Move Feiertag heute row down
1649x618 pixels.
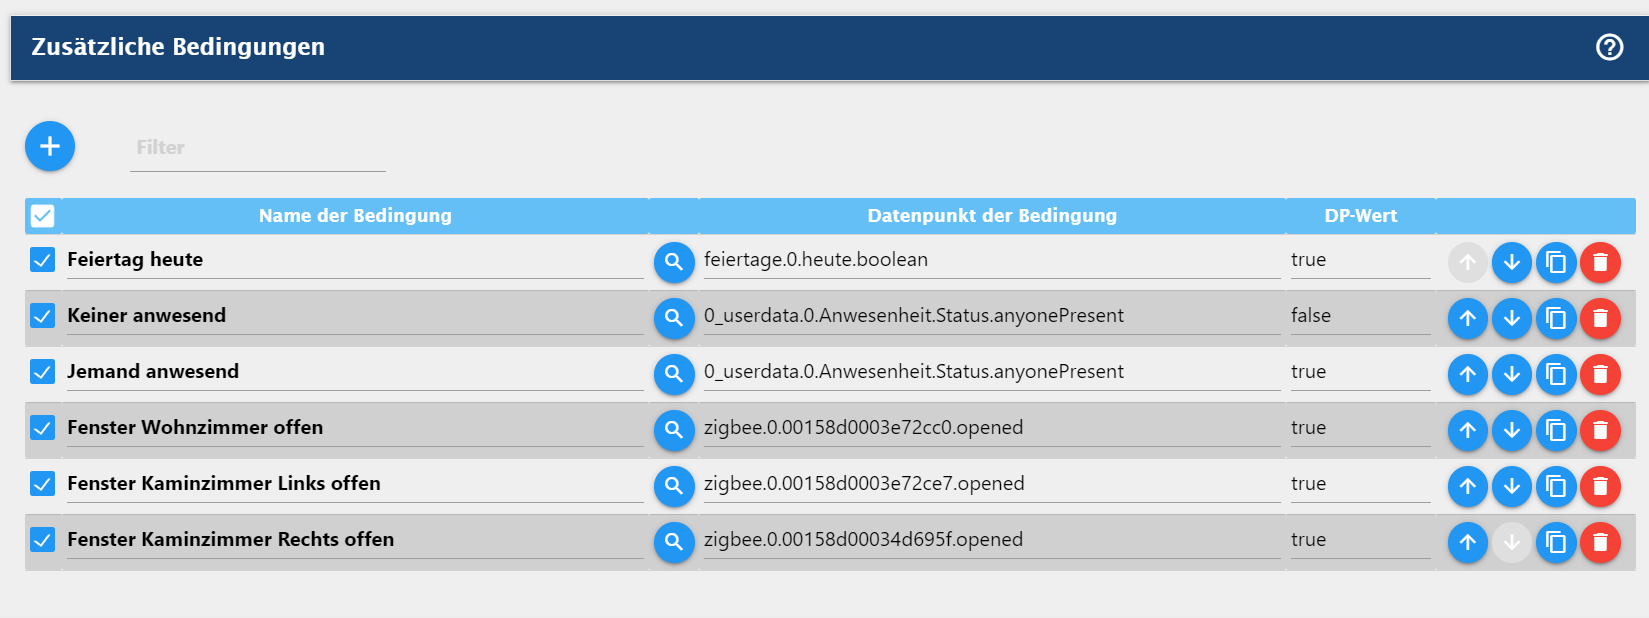coord(1512,262)
